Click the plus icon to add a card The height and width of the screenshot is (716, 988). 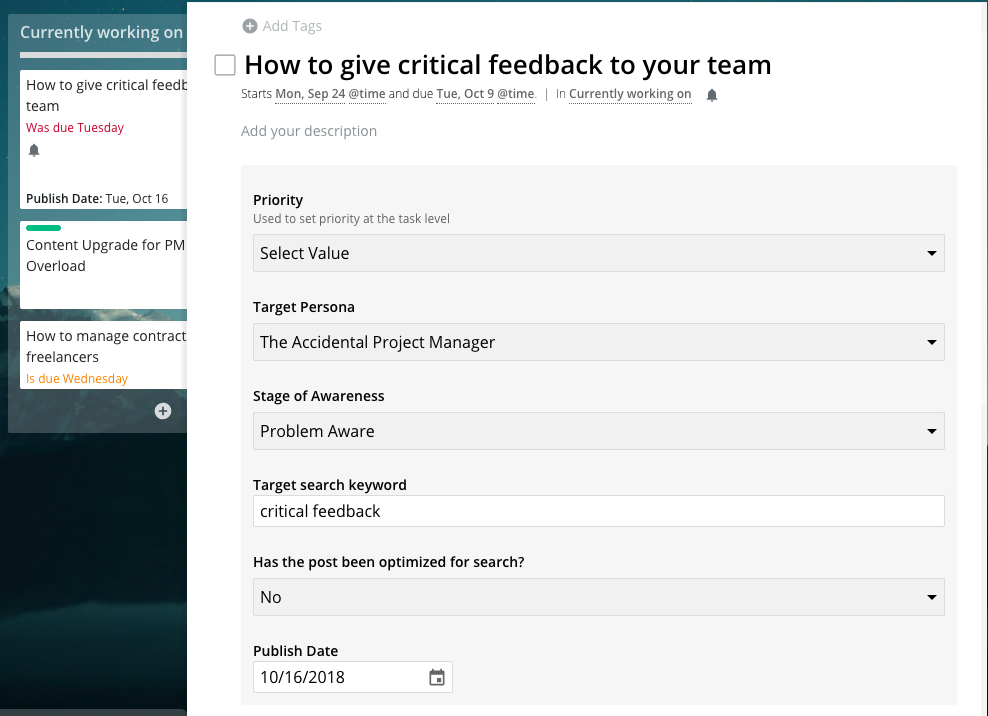coord(163,411)
